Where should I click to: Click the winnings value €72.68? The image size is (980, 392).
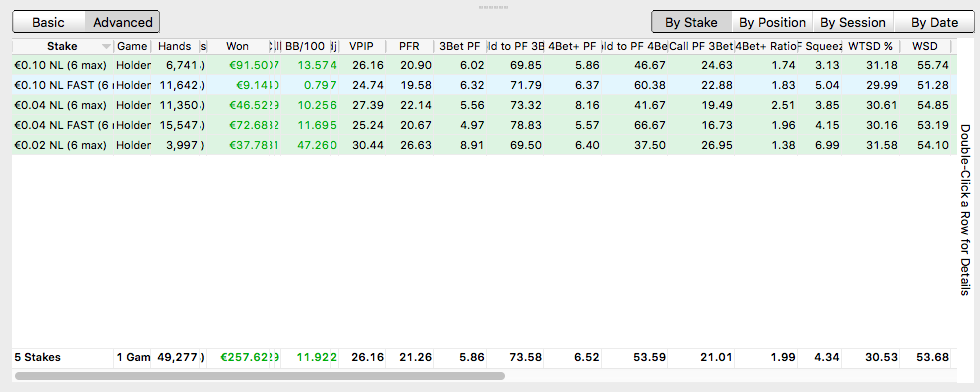point(249,125)
